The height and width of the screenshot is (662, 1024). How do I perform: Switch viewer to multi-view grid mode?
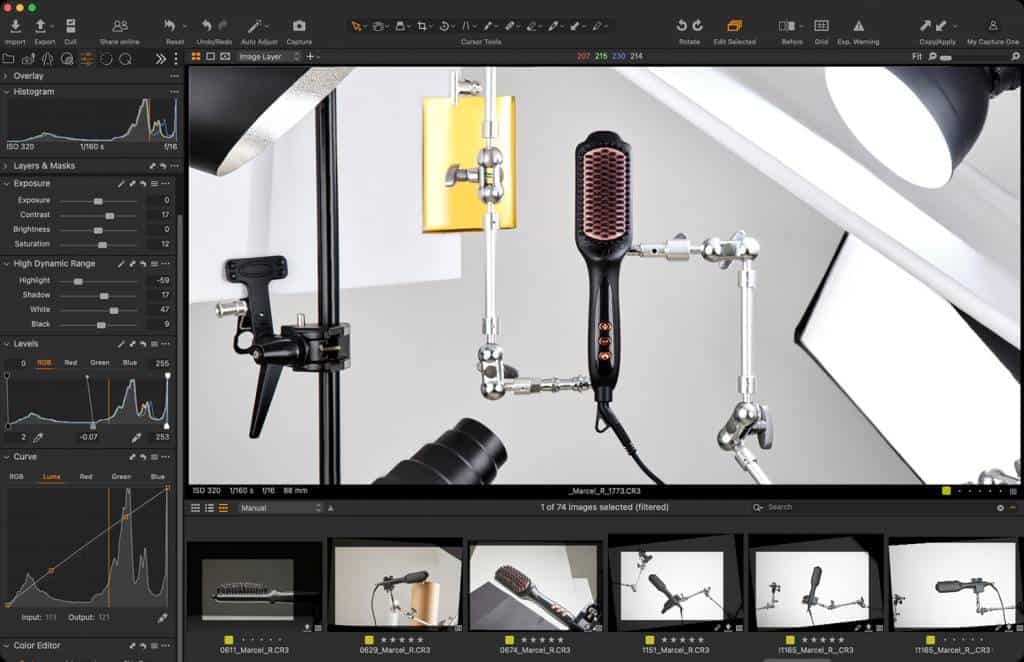click(196, 57)
